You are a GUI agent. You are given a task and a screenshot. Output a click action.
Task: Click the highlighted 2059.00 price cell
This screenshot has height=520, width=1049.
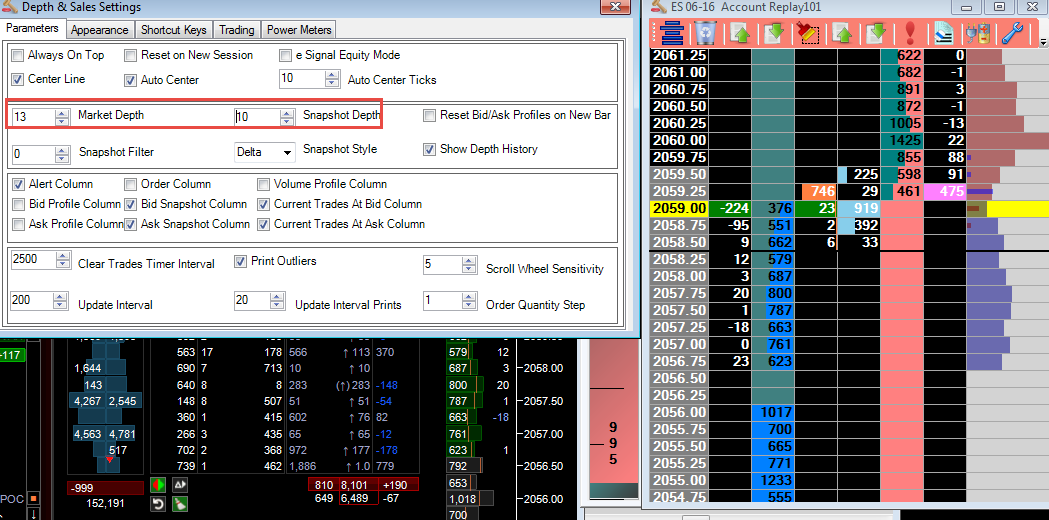click(x=678, y=209)
